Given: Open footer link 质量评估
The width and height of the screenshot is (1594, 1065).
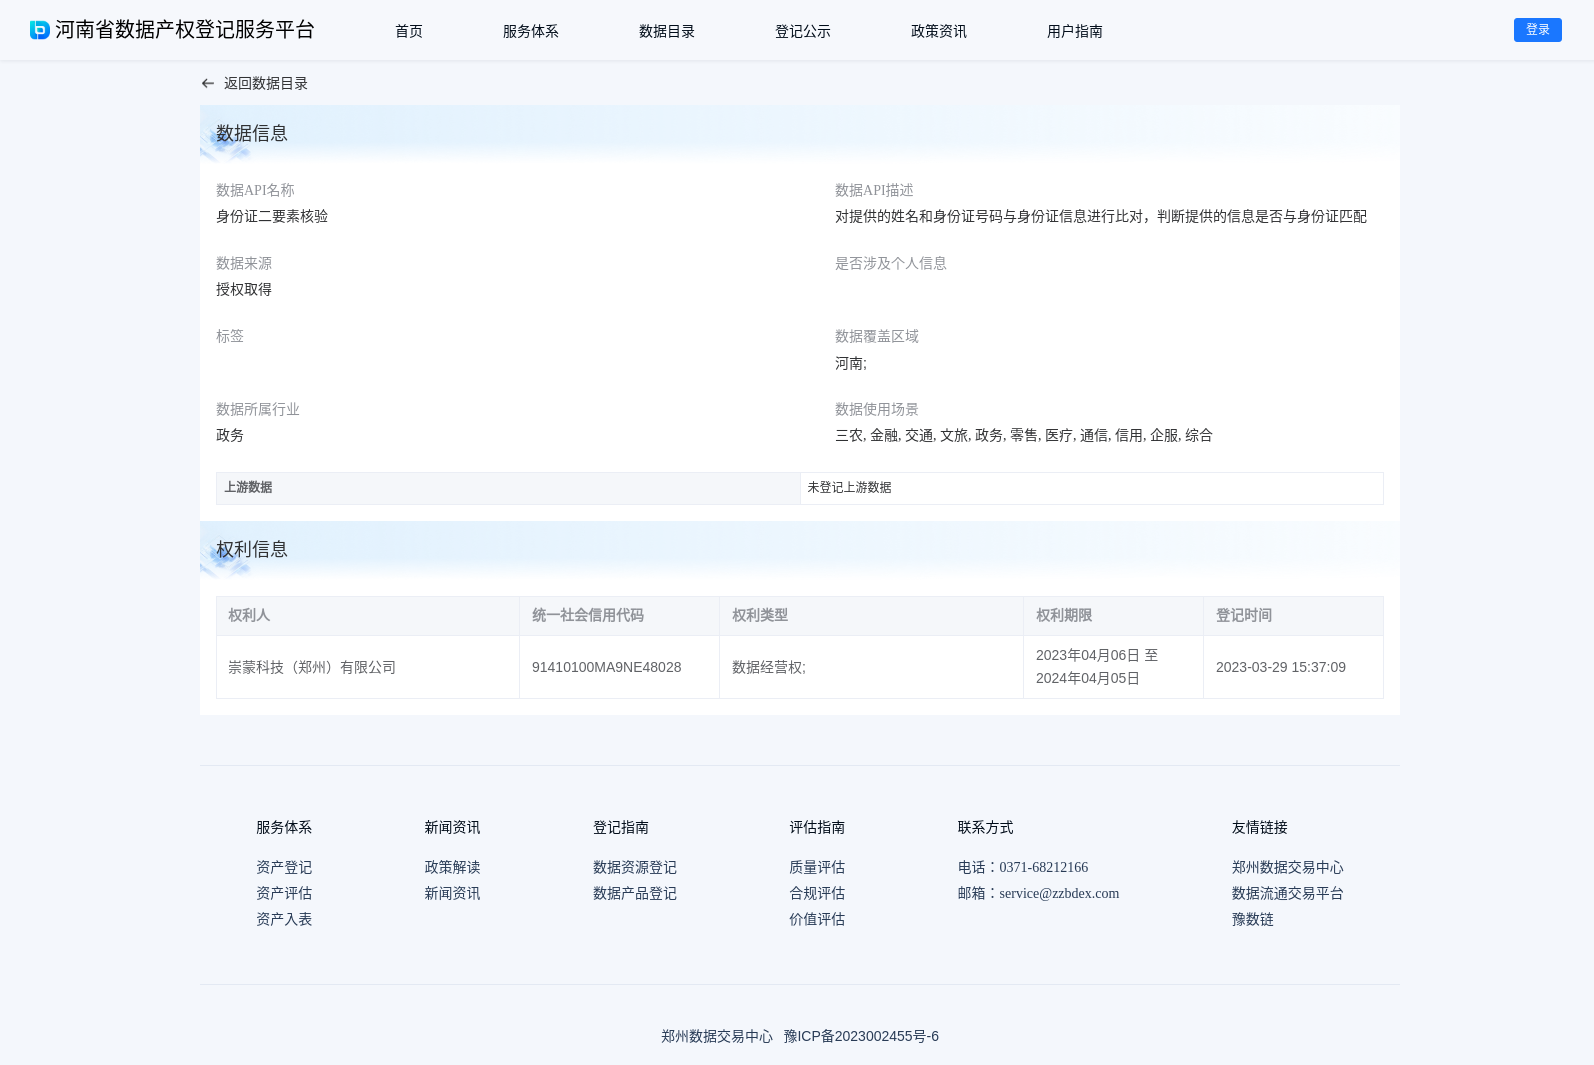Looking at the screenshot, I should (817, 867).
